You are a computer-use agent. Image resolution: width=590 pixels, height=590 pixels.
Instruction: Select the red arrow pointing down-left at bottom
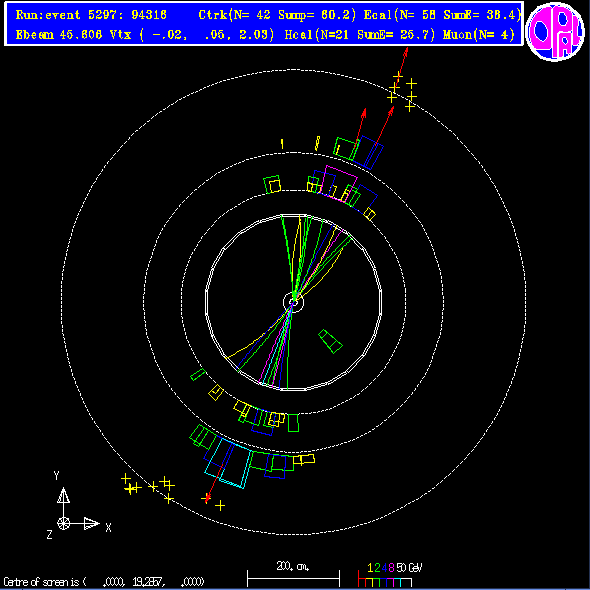point(214,483)
